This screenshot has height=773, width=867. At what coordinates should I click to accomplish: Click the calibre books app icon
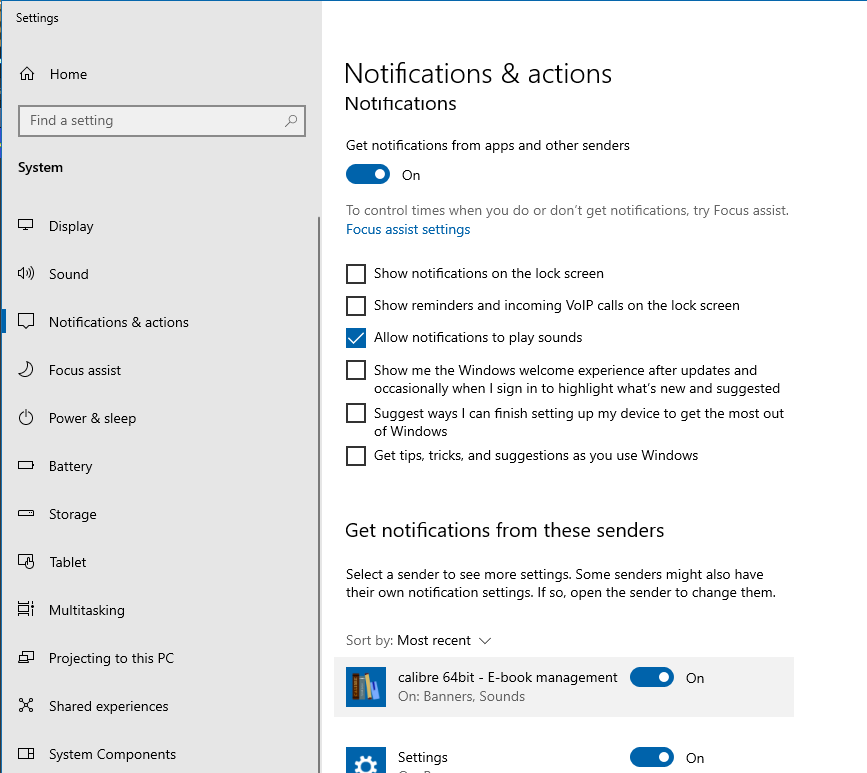(x=366, y=687)
